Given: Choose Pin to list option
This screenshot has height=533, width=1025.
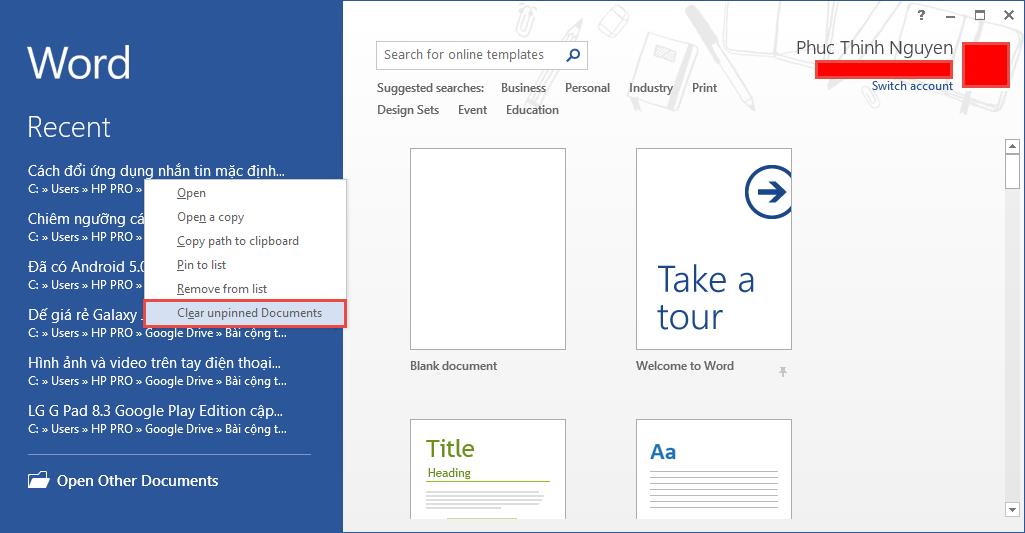Looking at the screenshot, I should [201, 265].
